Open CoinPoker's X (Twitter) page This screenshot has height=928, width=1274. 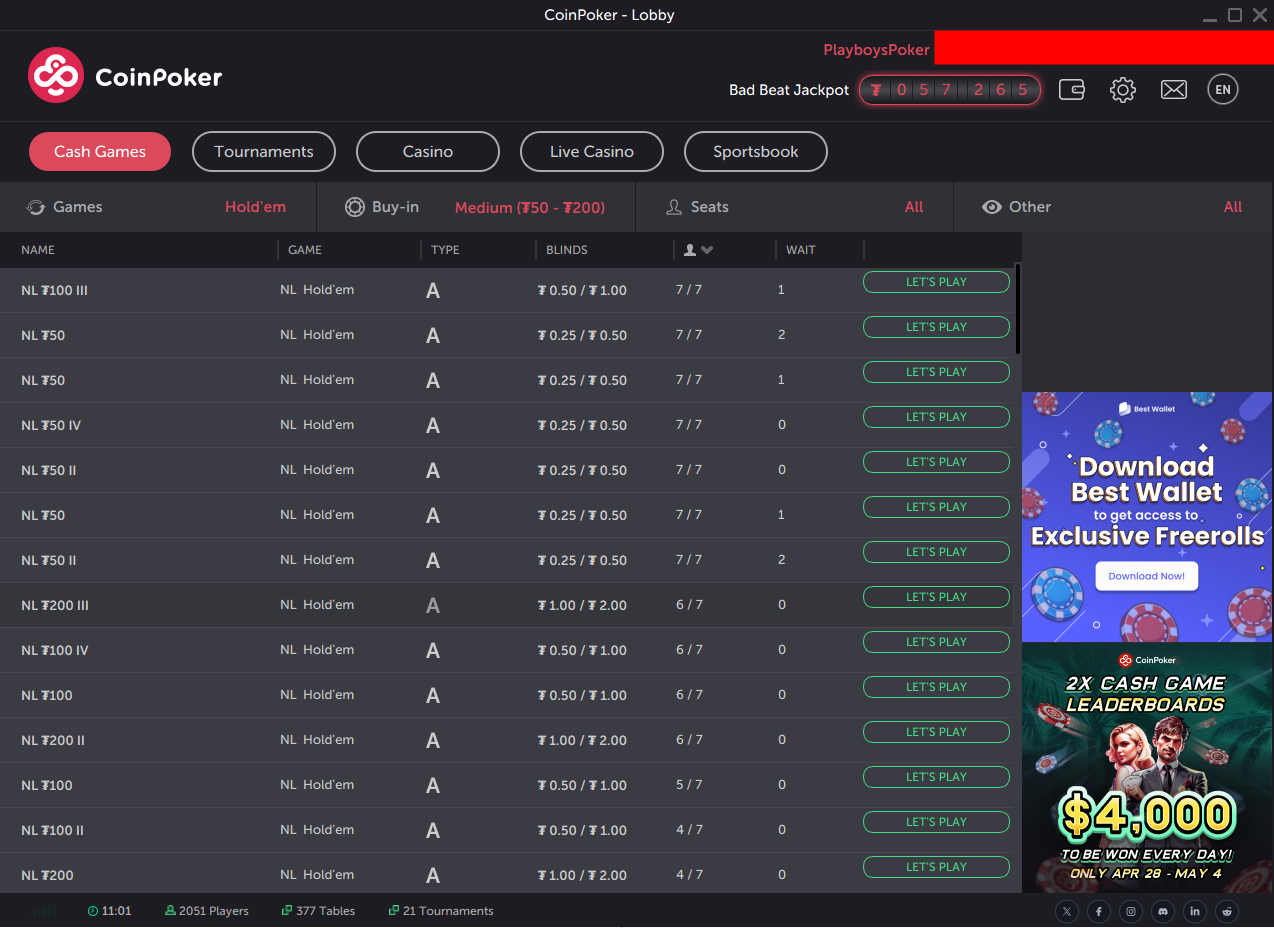tap(1067, 911)
